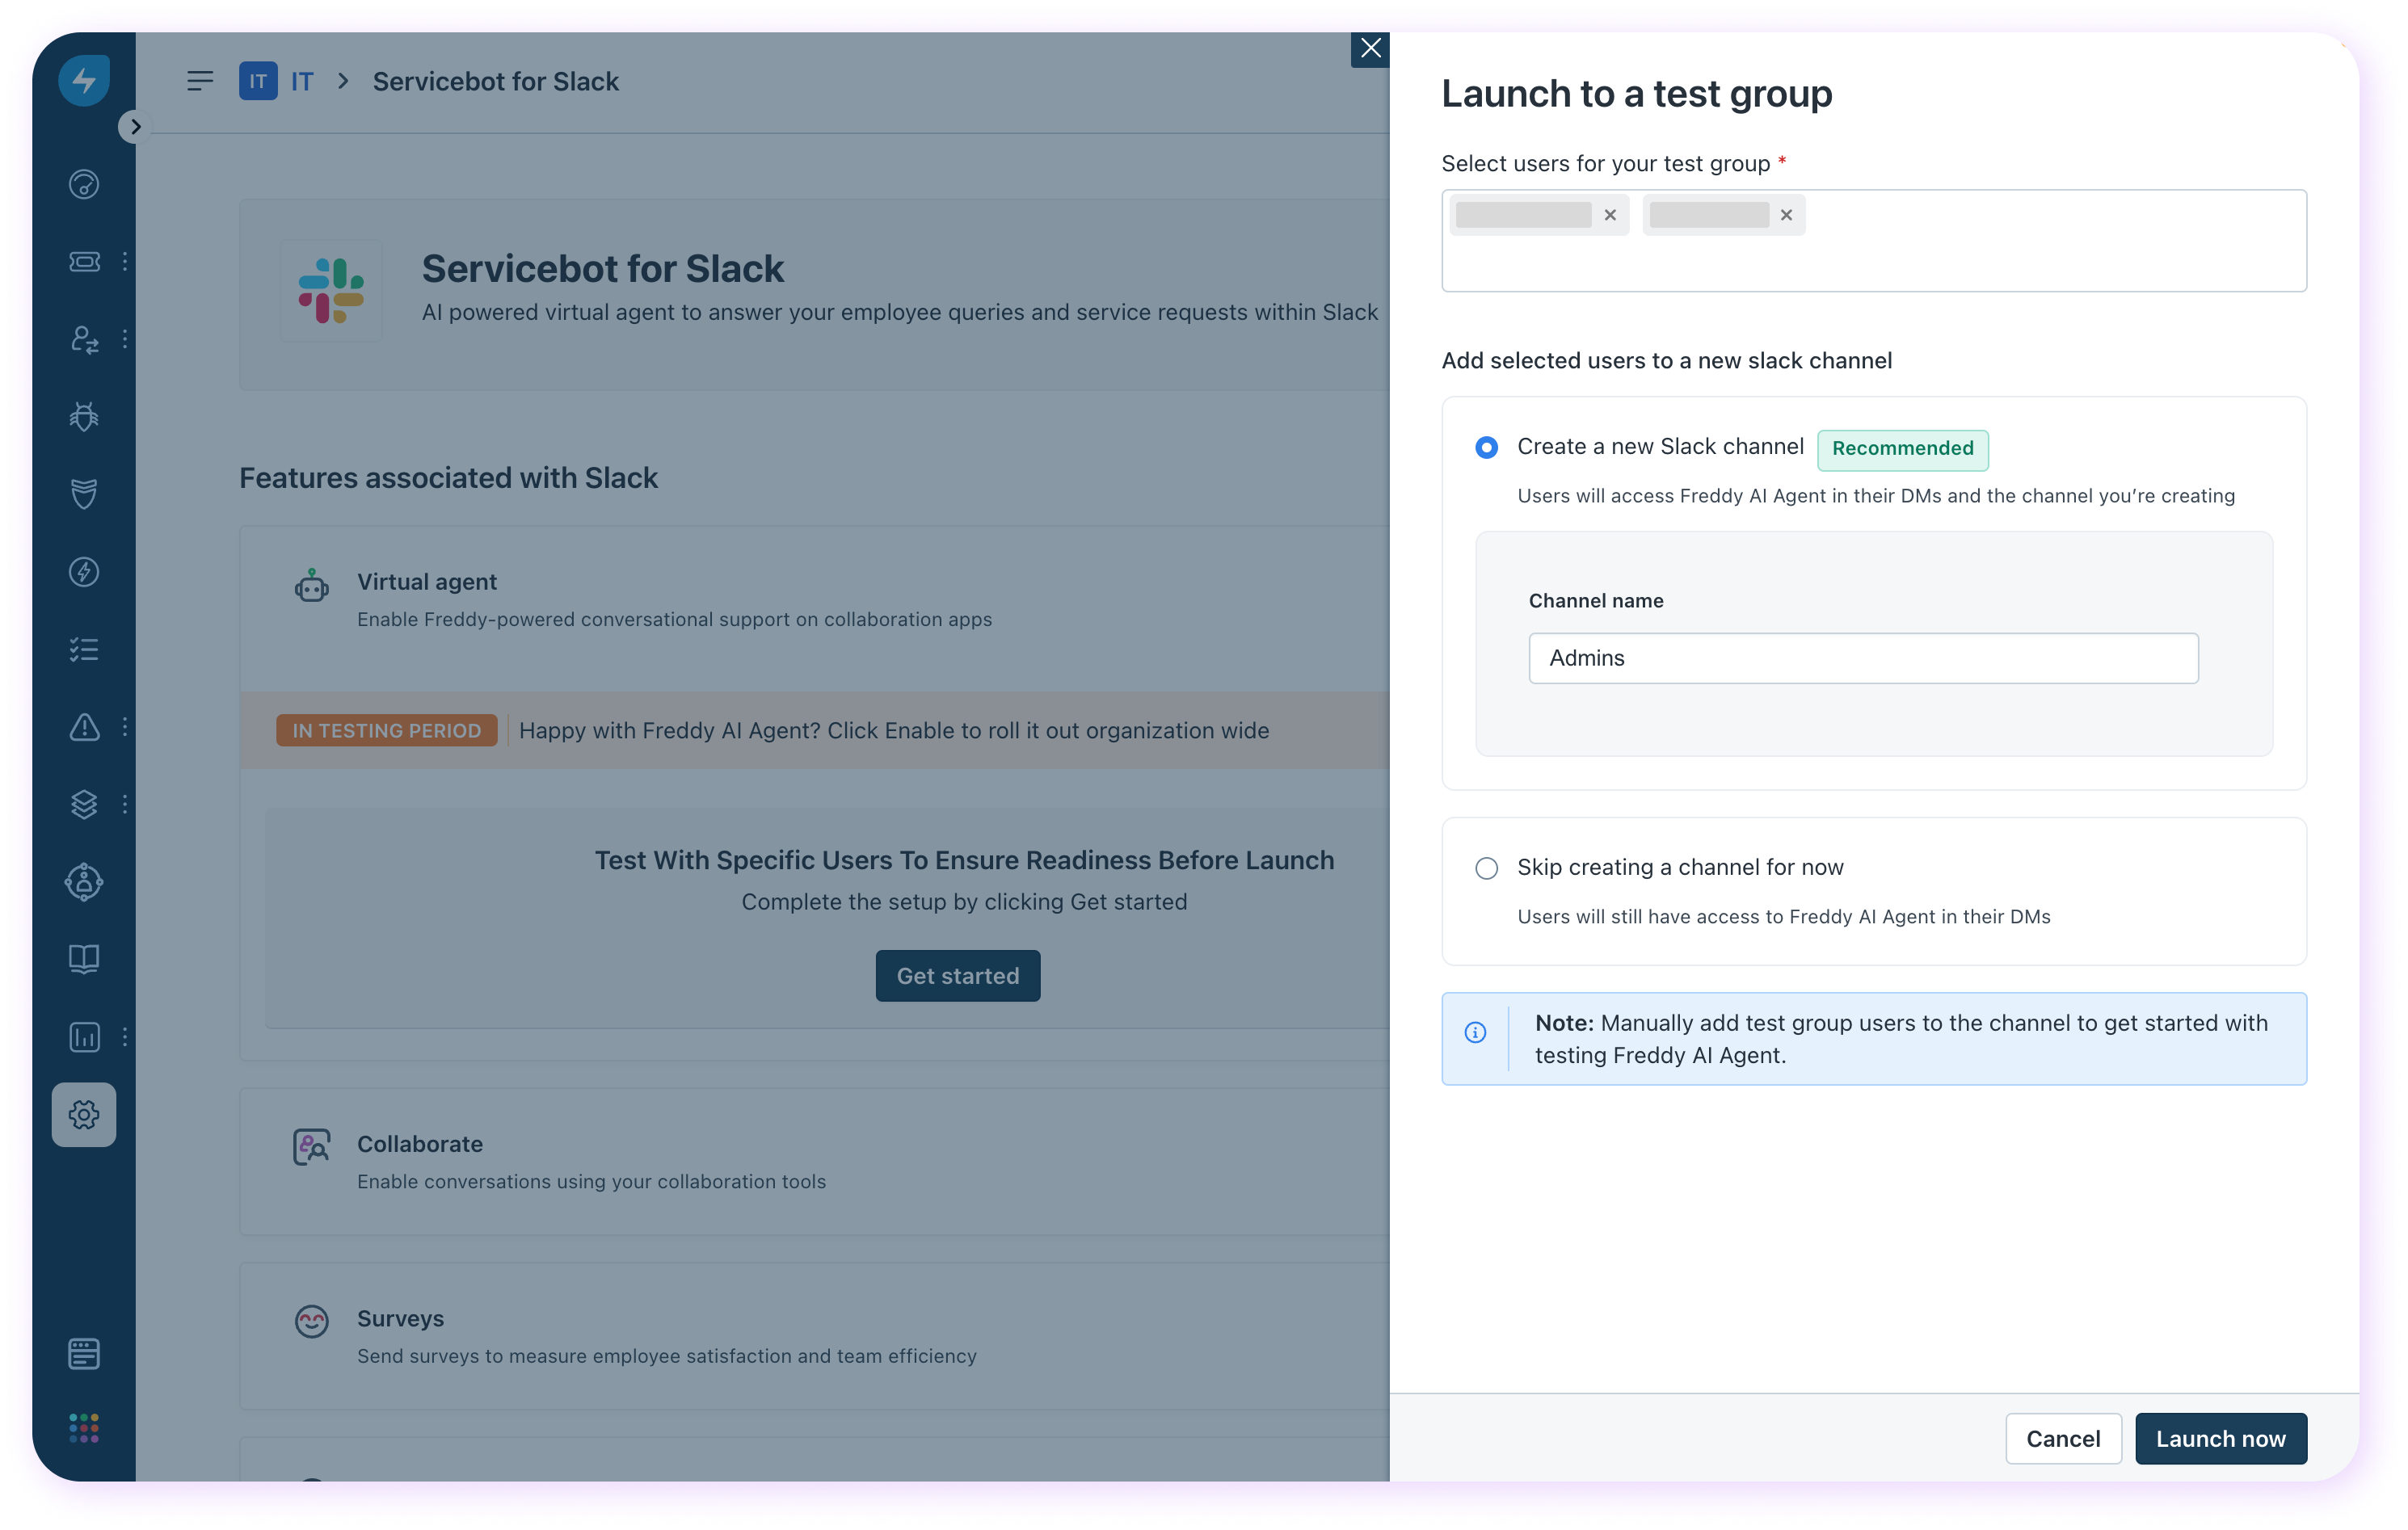
Task: Open the alerts triangle icon
Action: pyautogui.click(x=84, y=727)
